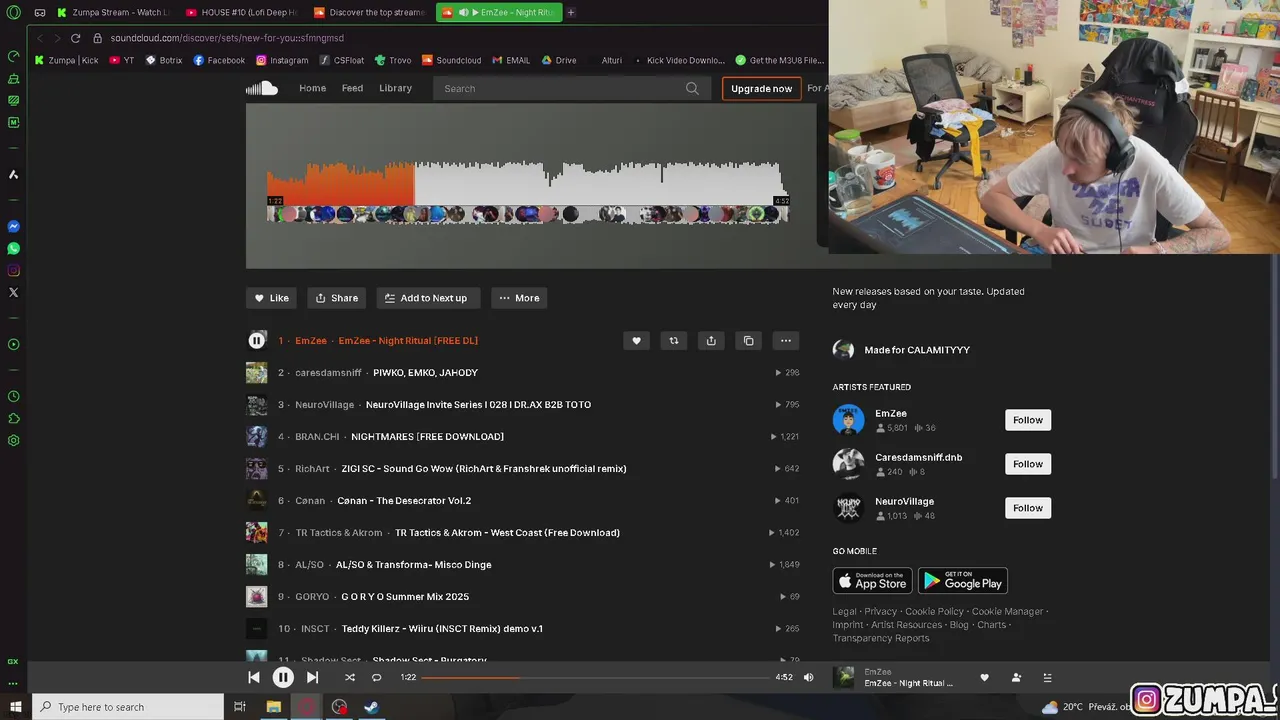The image size is (1280, 720).
Task: Click the search magnifier icon
Action: (x=692, y=88)
